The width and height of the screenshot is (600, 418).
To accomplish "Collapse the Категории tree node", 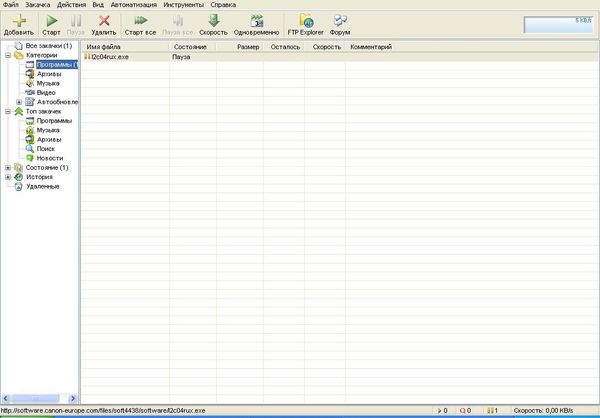I will [8, 56].
